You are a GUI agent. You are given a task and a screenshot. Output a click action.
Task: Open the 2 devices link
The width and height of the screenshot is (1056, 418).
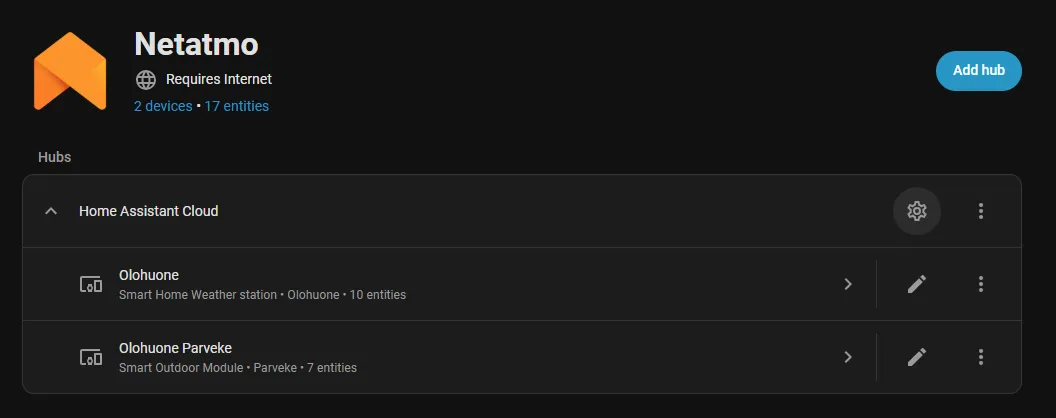(163, 106)
